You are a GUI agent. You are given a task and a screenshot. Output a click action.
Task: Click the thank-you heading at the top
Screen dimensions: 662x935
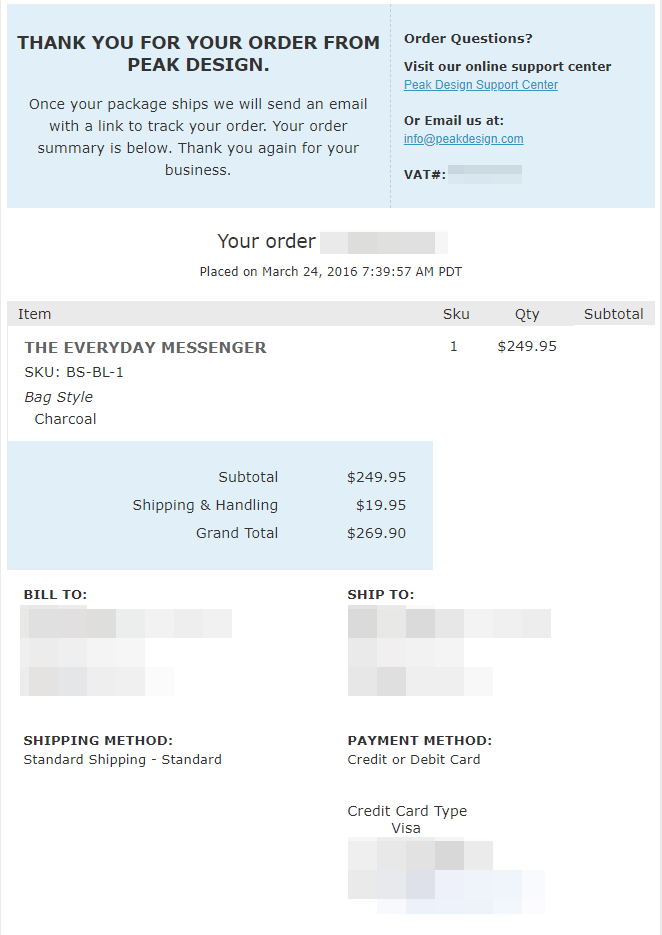[198, 54]
